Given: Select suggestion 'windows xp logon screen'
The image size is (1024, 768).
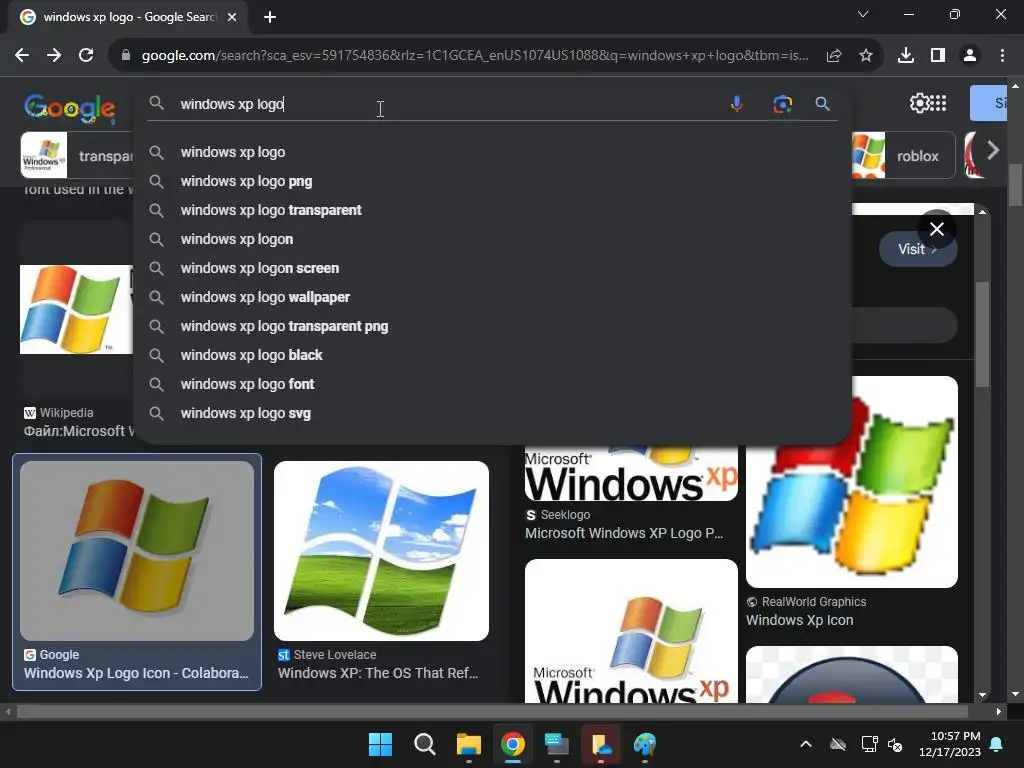Looking at the screenshot, I should click(493, 268).
